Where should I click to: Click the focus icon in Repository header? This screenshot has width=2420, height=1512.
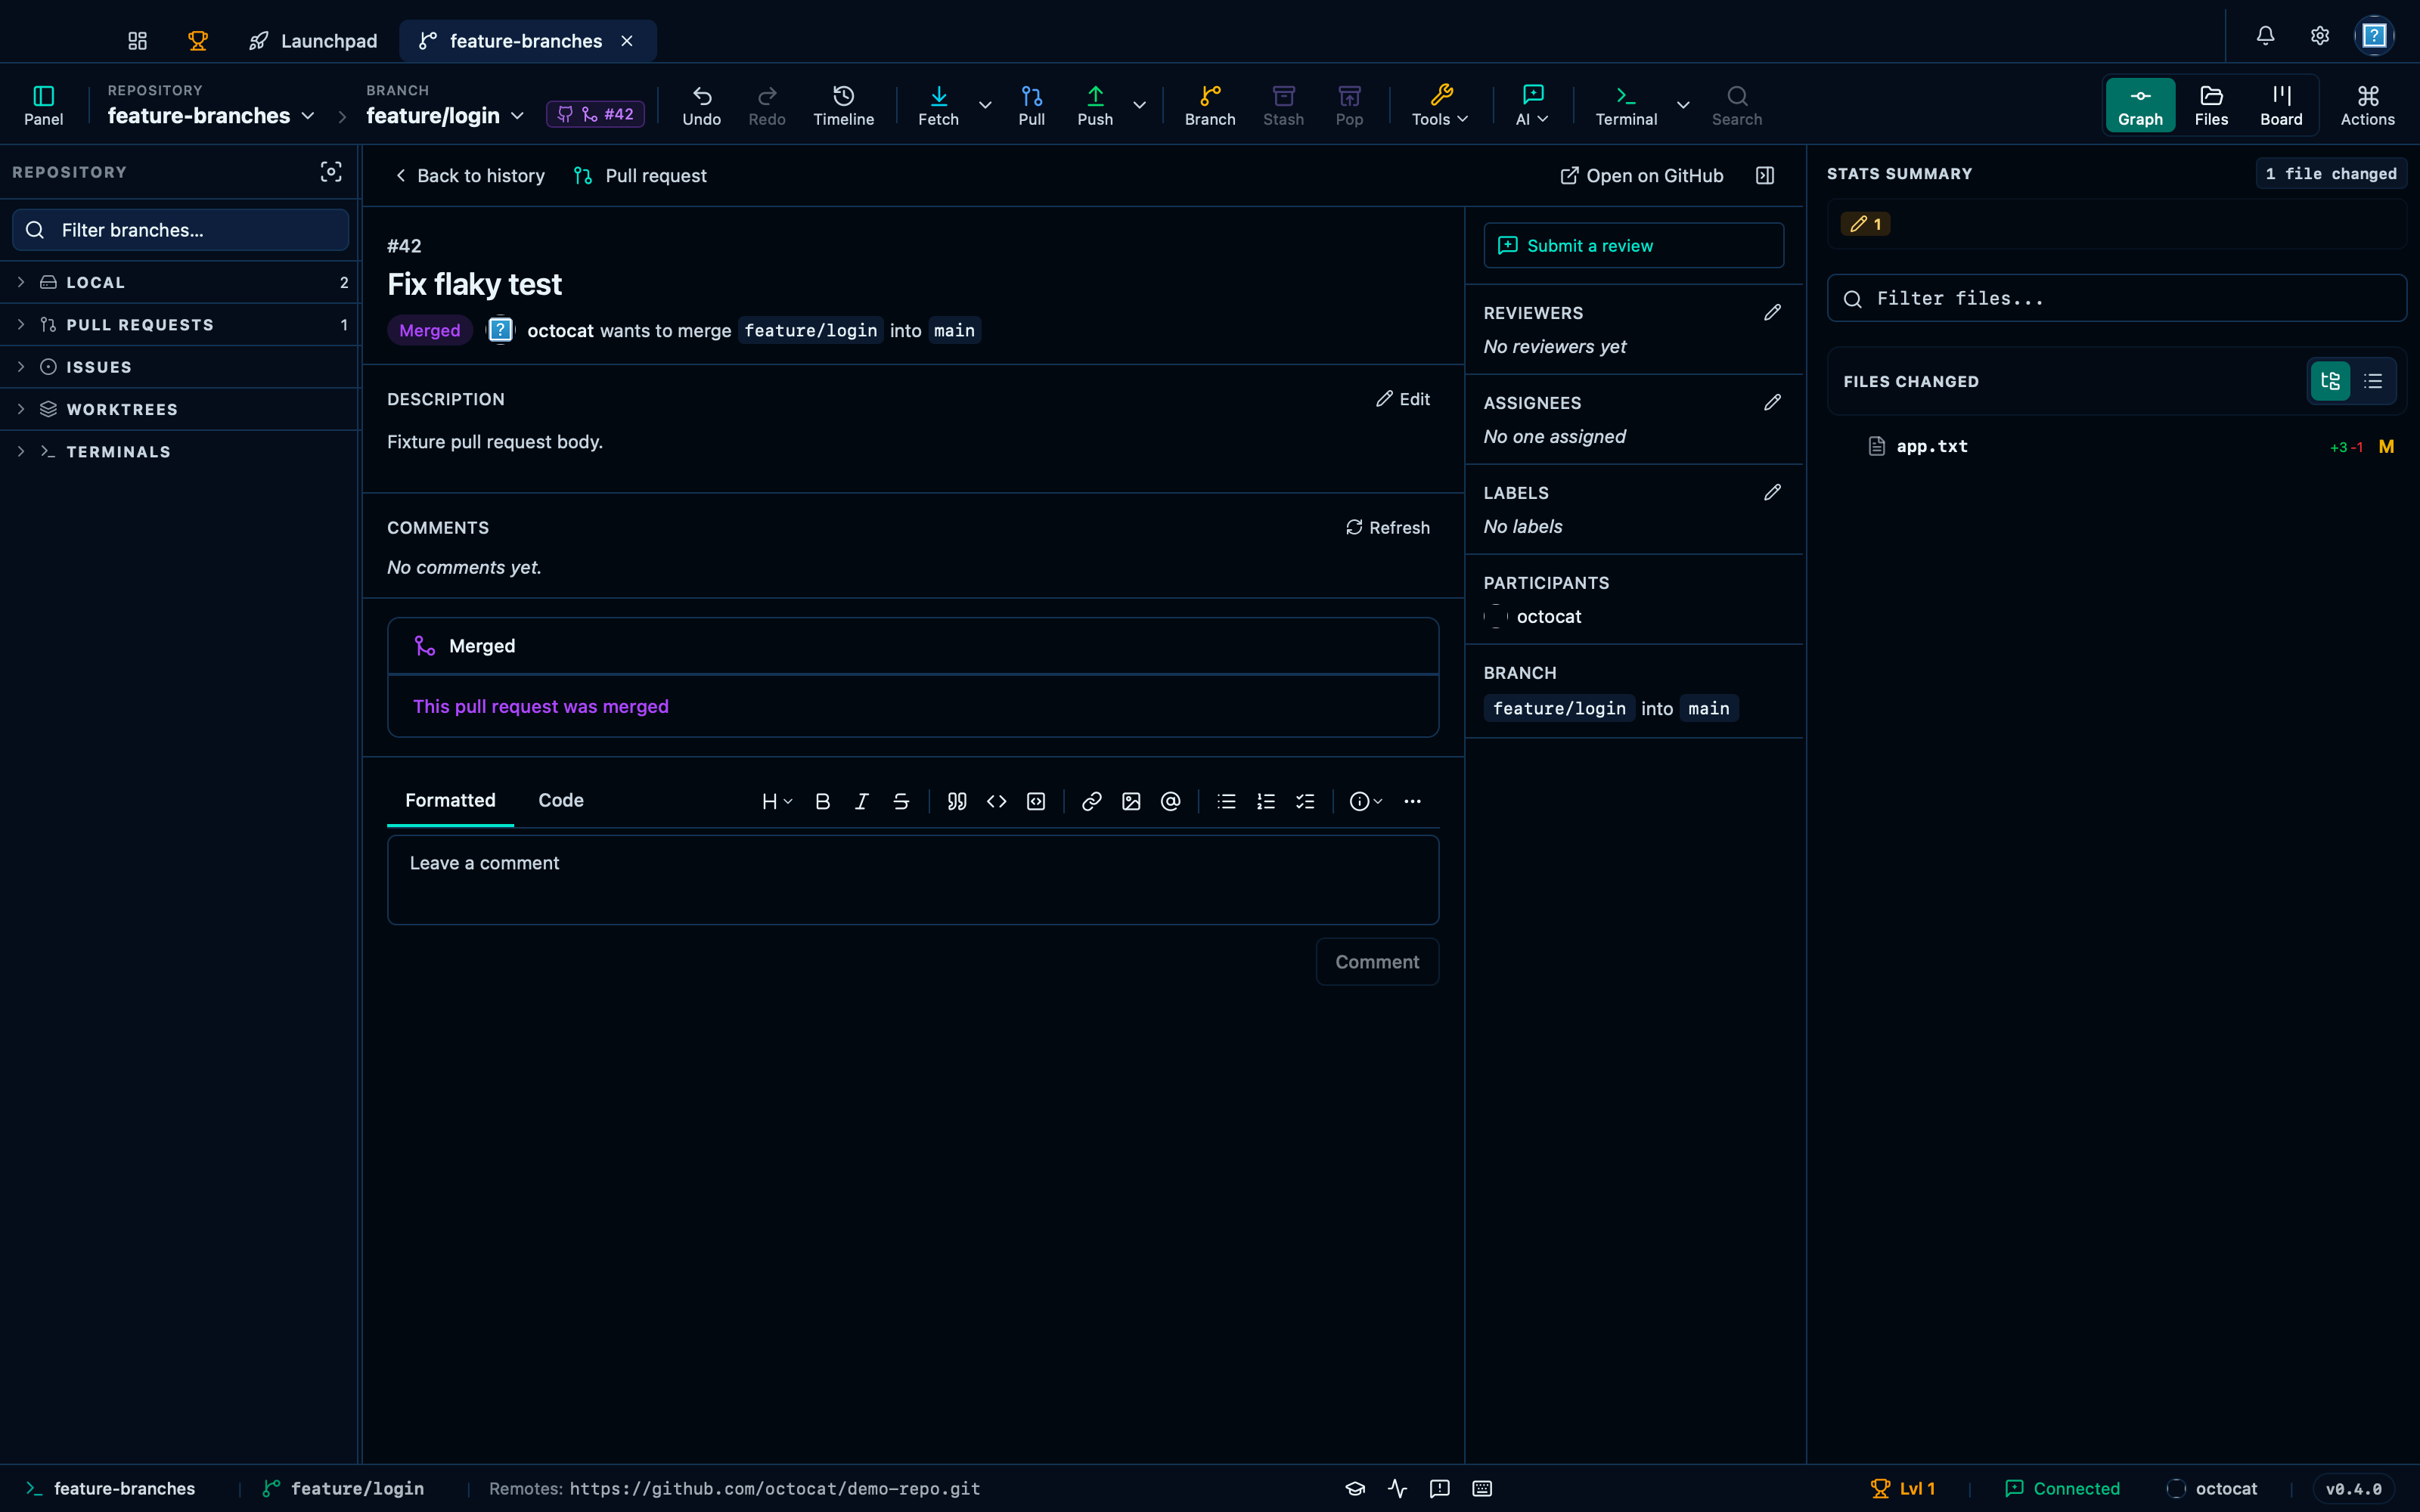pos(331,172)
